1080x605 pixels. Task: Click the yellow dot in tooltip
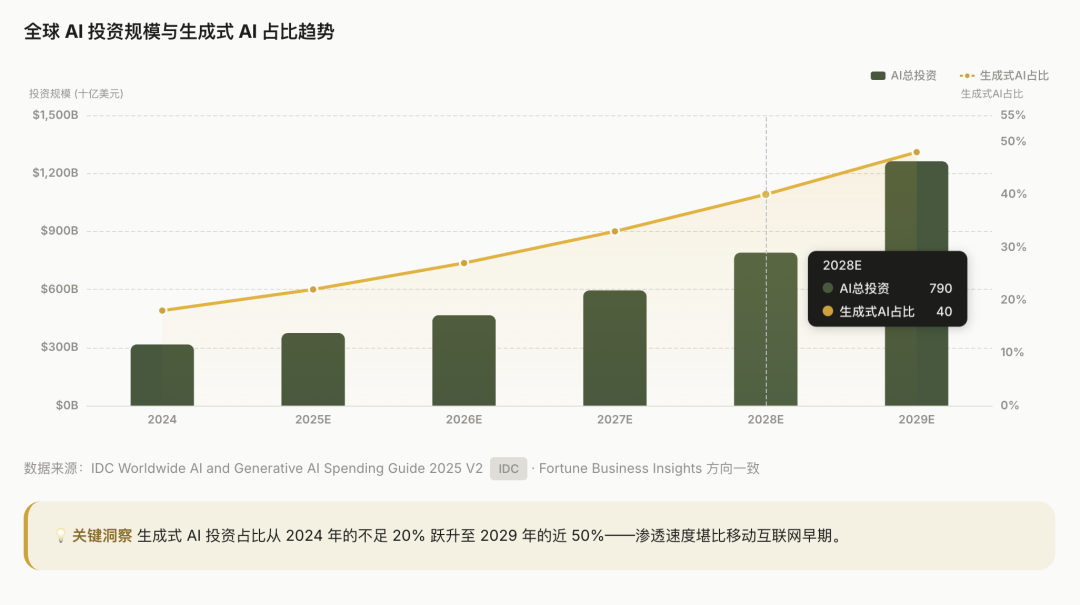[828, 311]
